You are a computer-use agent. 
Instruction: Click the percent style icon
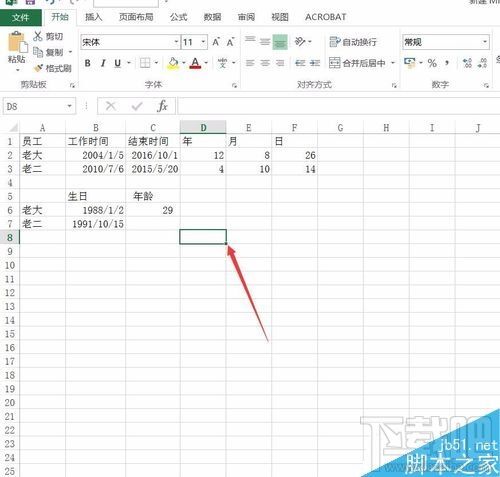432,63
